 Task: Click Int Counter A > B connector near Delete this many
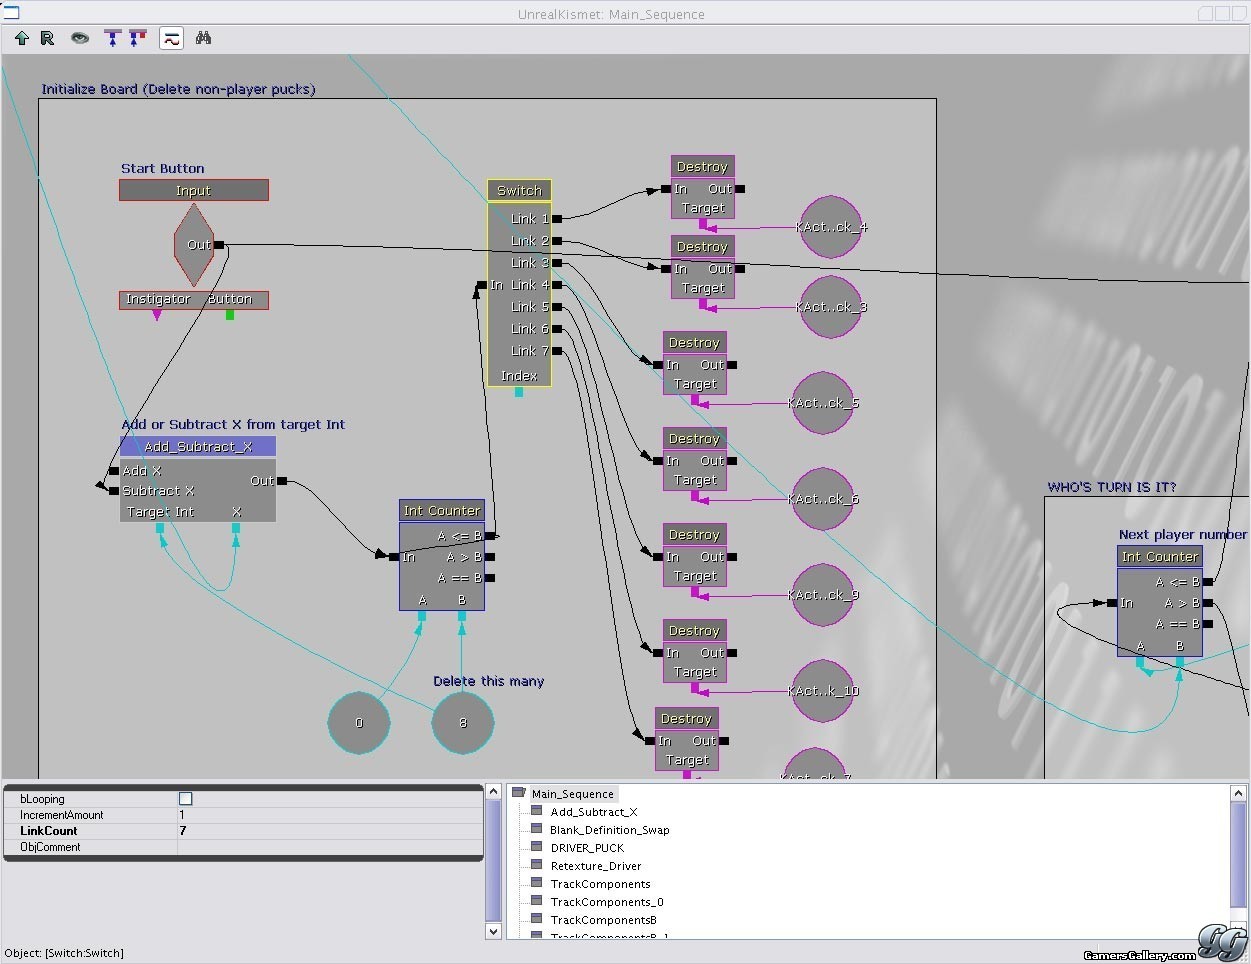490,557
